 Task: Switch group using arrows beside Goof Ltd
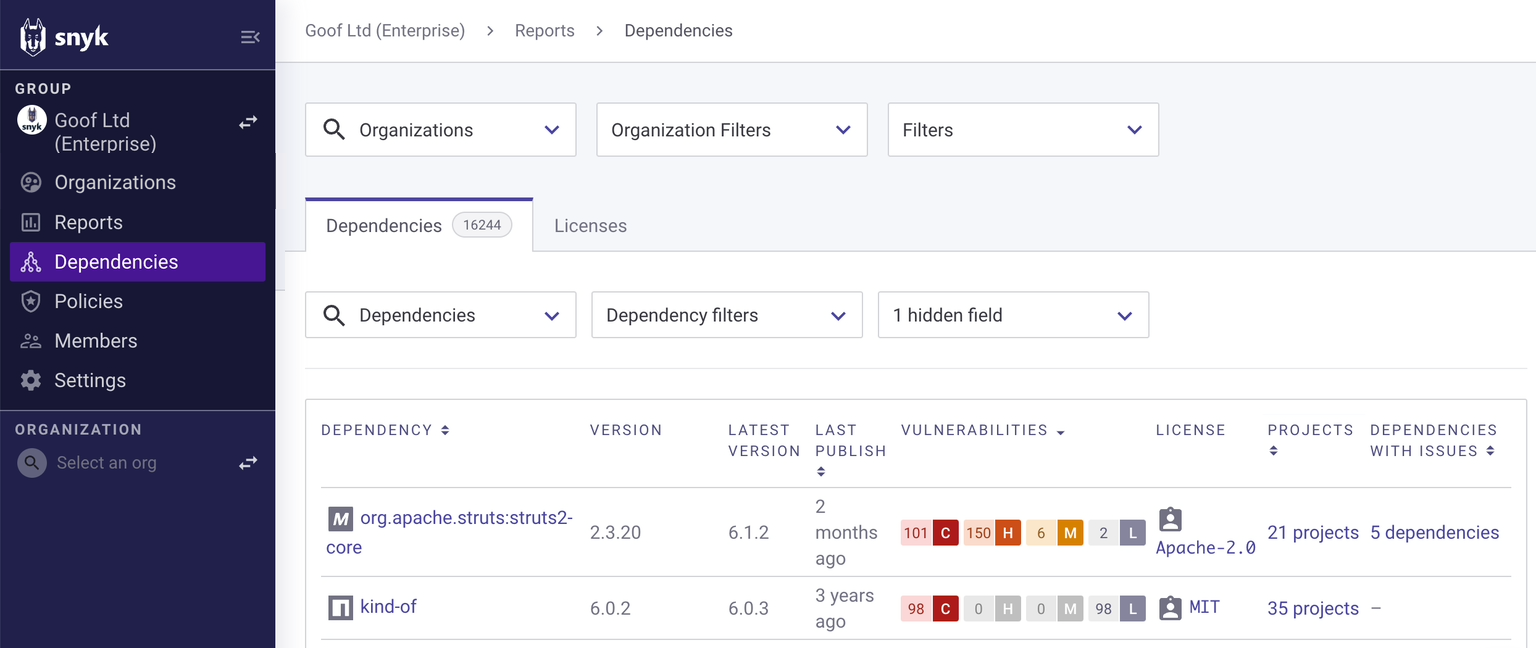coord(248,122)
